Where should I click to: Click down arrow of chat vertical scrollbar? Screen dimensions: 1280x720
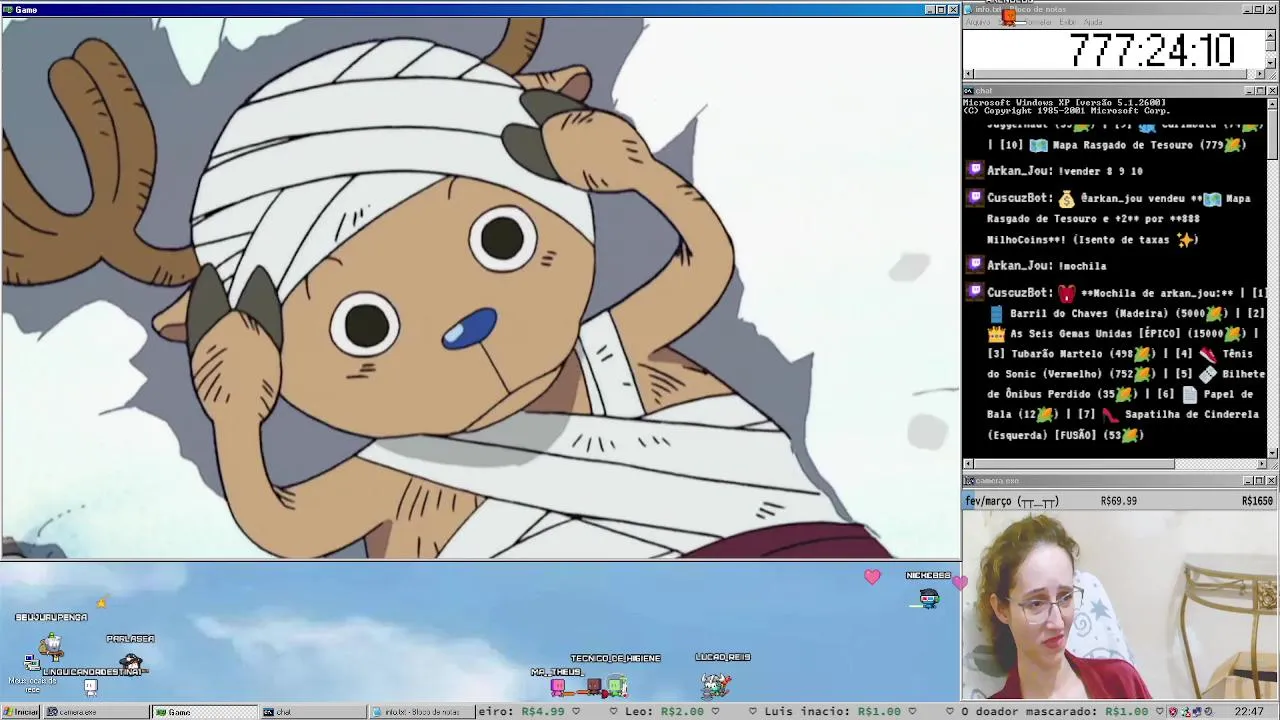tap(1272, 452)
